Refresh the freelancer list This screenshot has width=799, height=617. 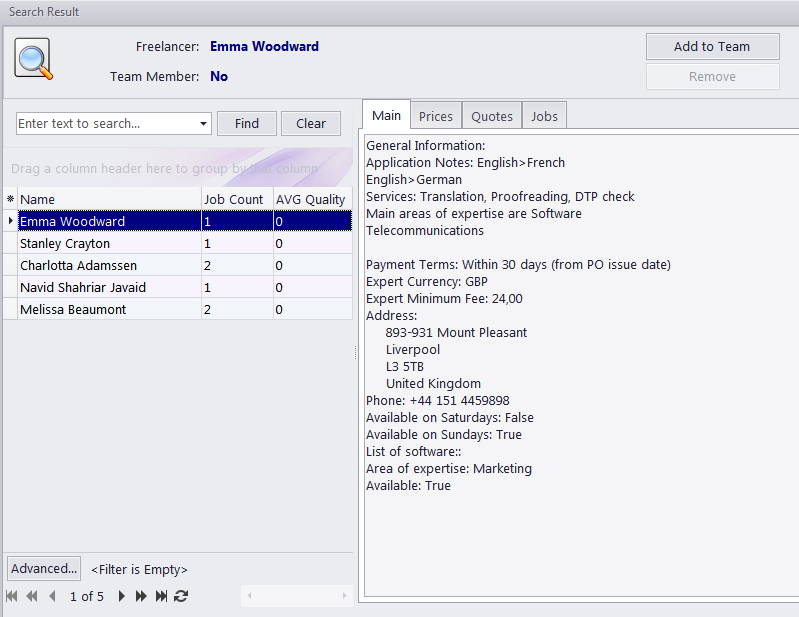181,596
